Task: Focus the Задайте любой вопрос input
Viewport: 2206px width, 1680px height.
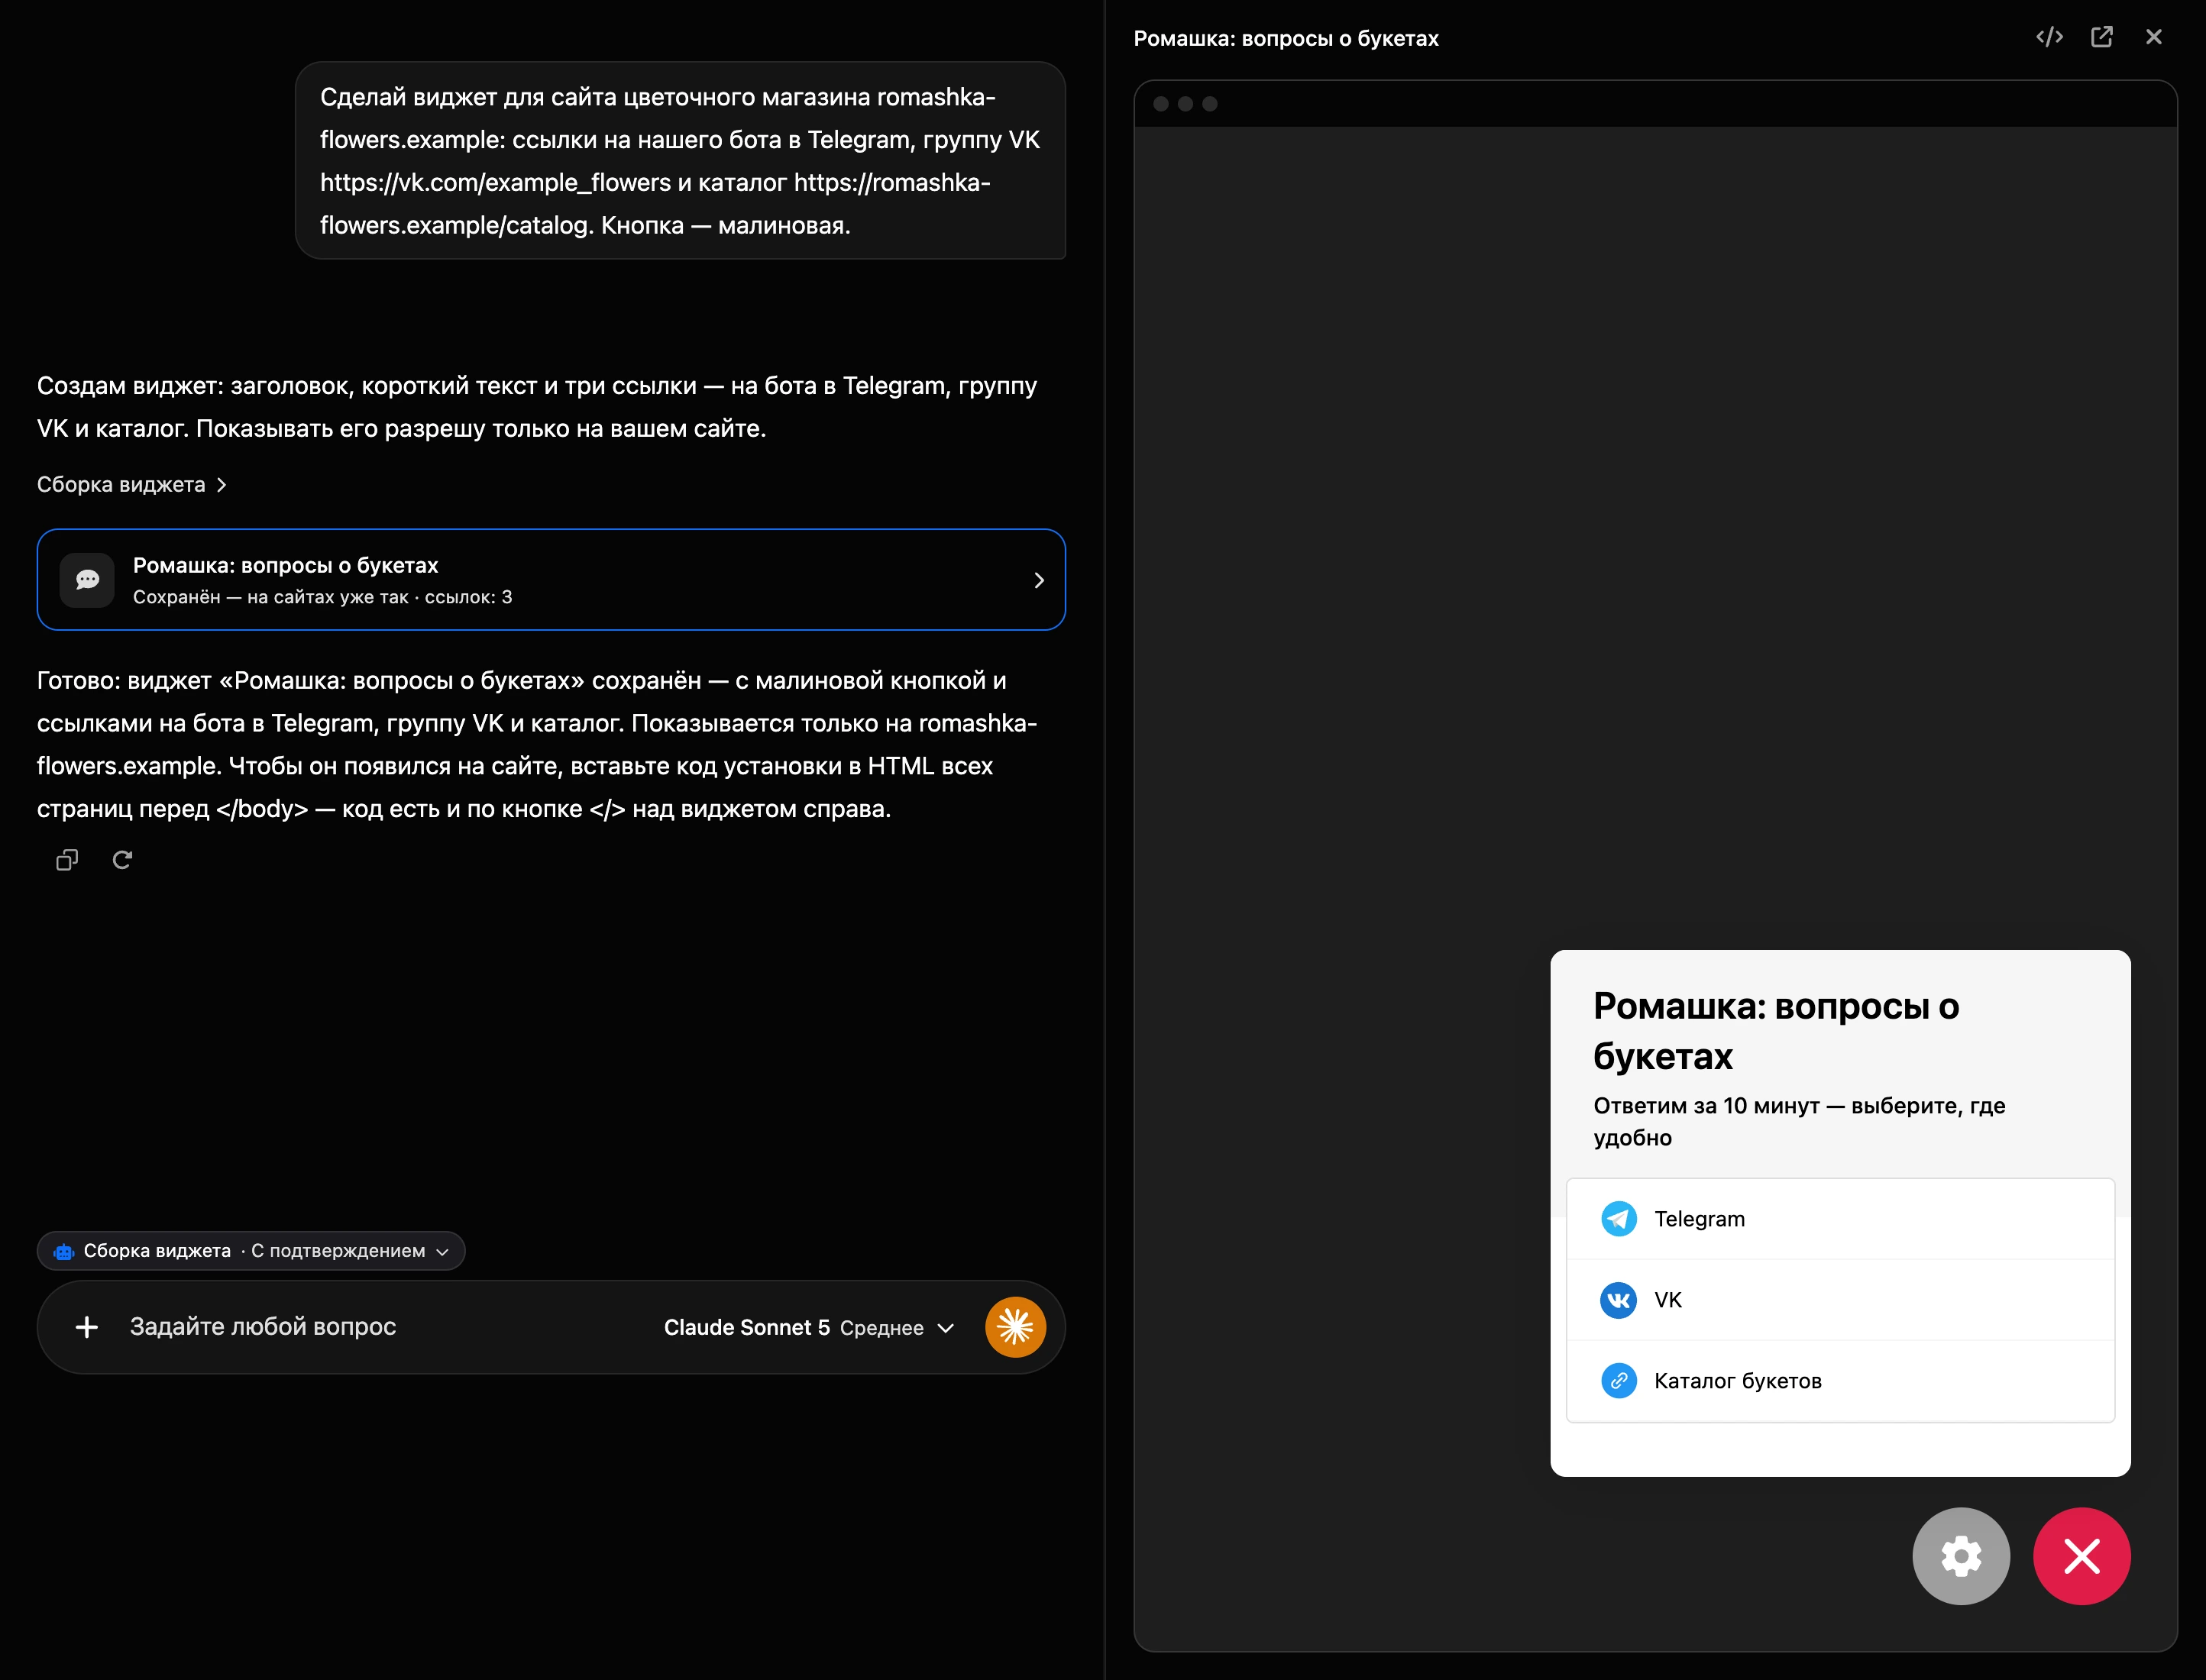Action: point(380,1327)
